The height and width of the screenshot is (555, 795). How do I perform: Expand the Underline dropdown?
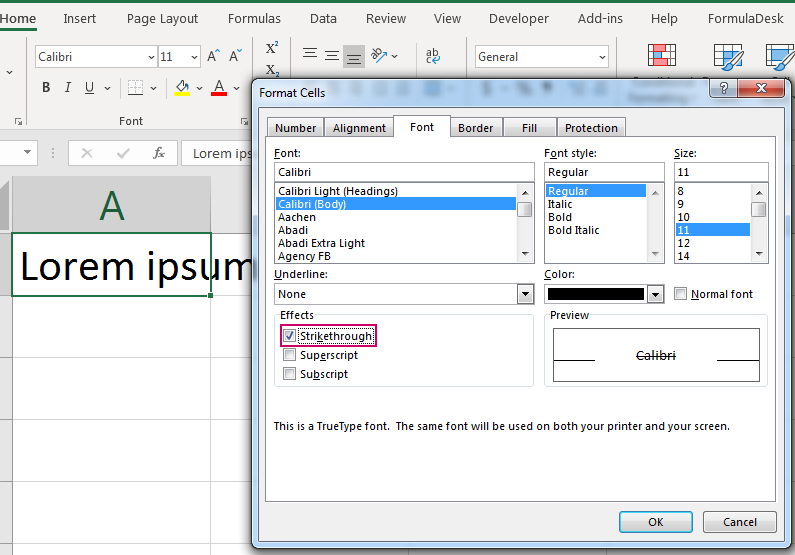tap(525, 294)
